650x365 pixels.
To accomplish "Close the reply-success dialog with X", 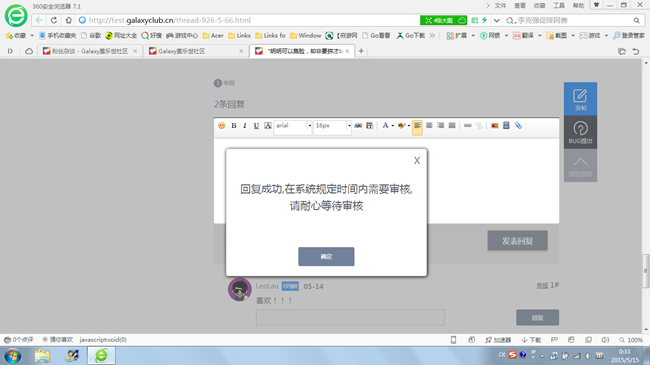I will pyautogui.click(x=417, y=161).
